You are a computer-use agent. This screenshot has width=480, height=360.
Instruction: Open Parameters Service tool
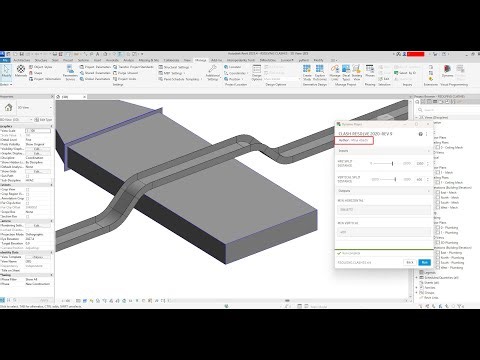click(x=70, y=73)
